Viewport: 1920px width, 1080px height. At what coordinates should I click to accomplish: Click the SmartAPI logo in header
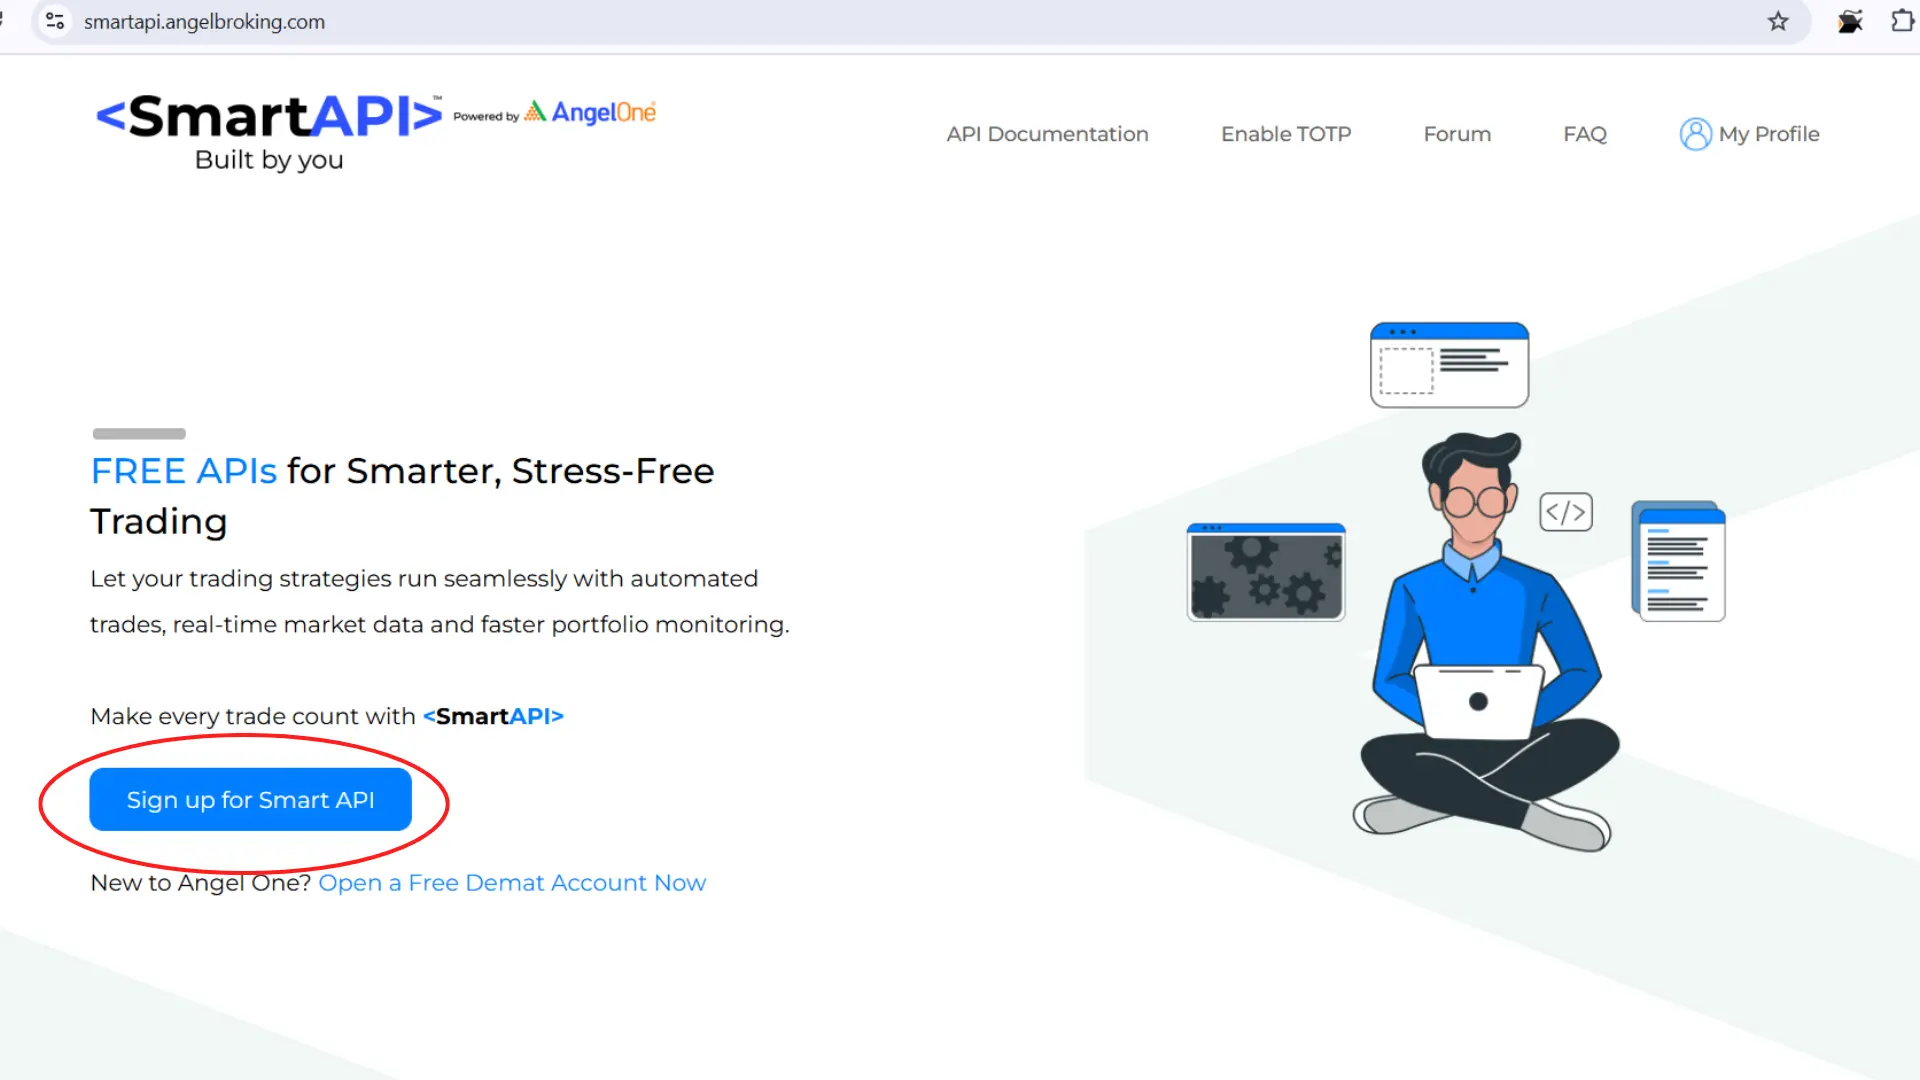pos(268,117)
